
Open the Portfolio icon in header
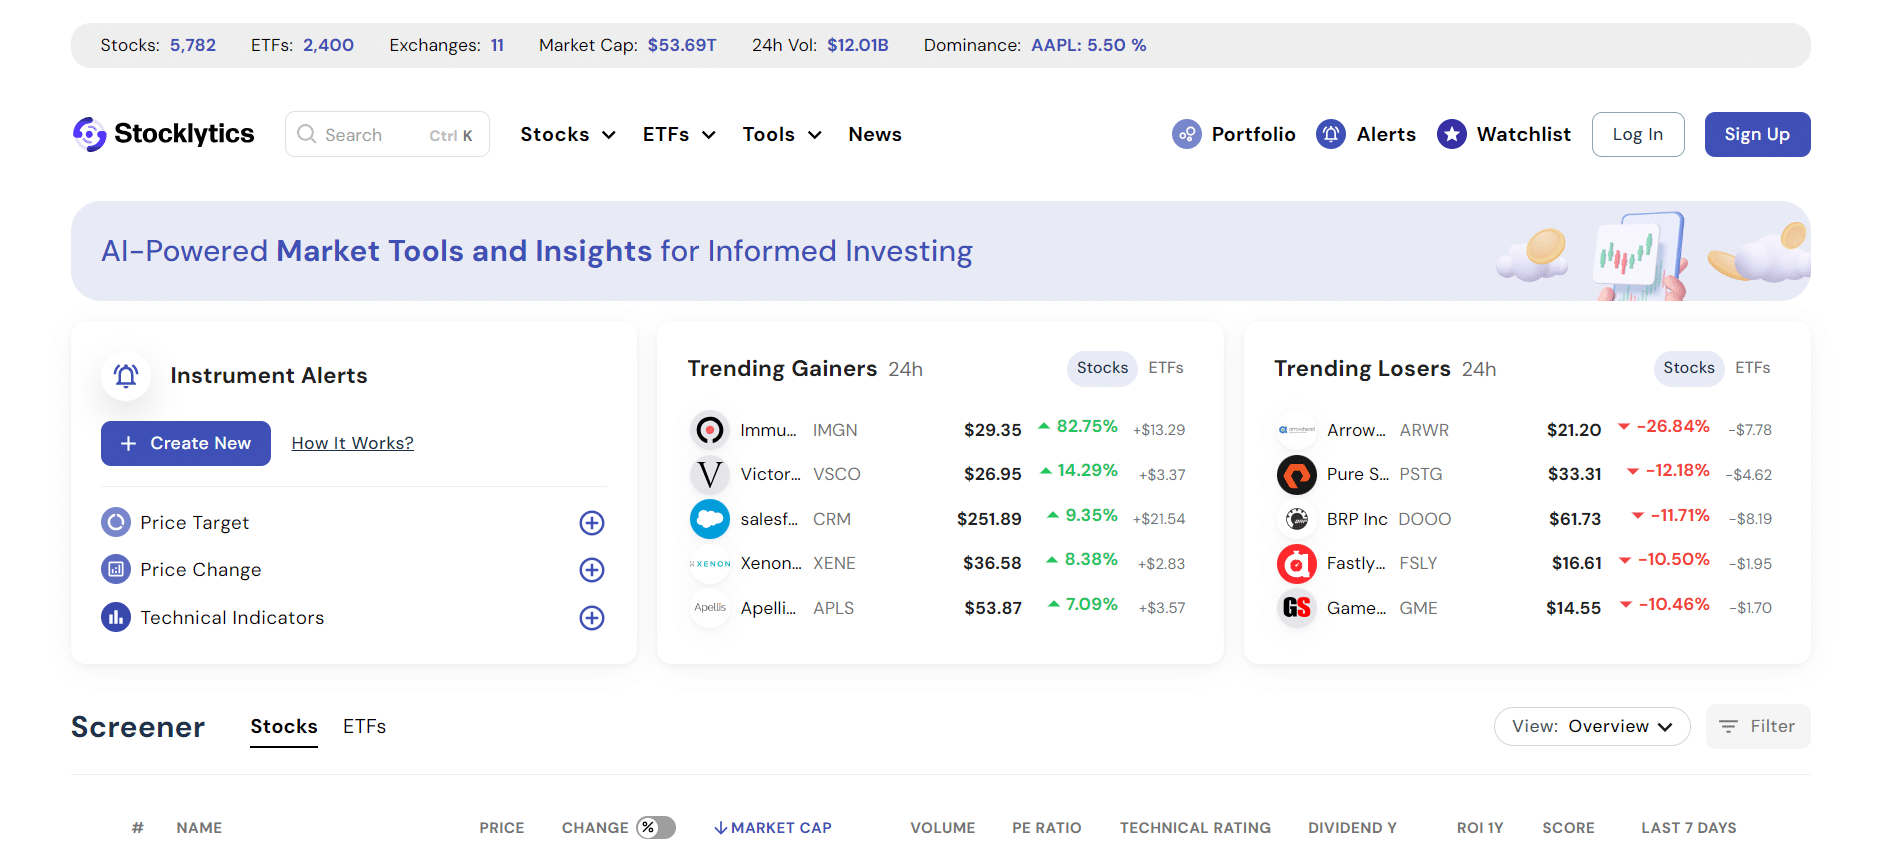[x=1186, y=134]
